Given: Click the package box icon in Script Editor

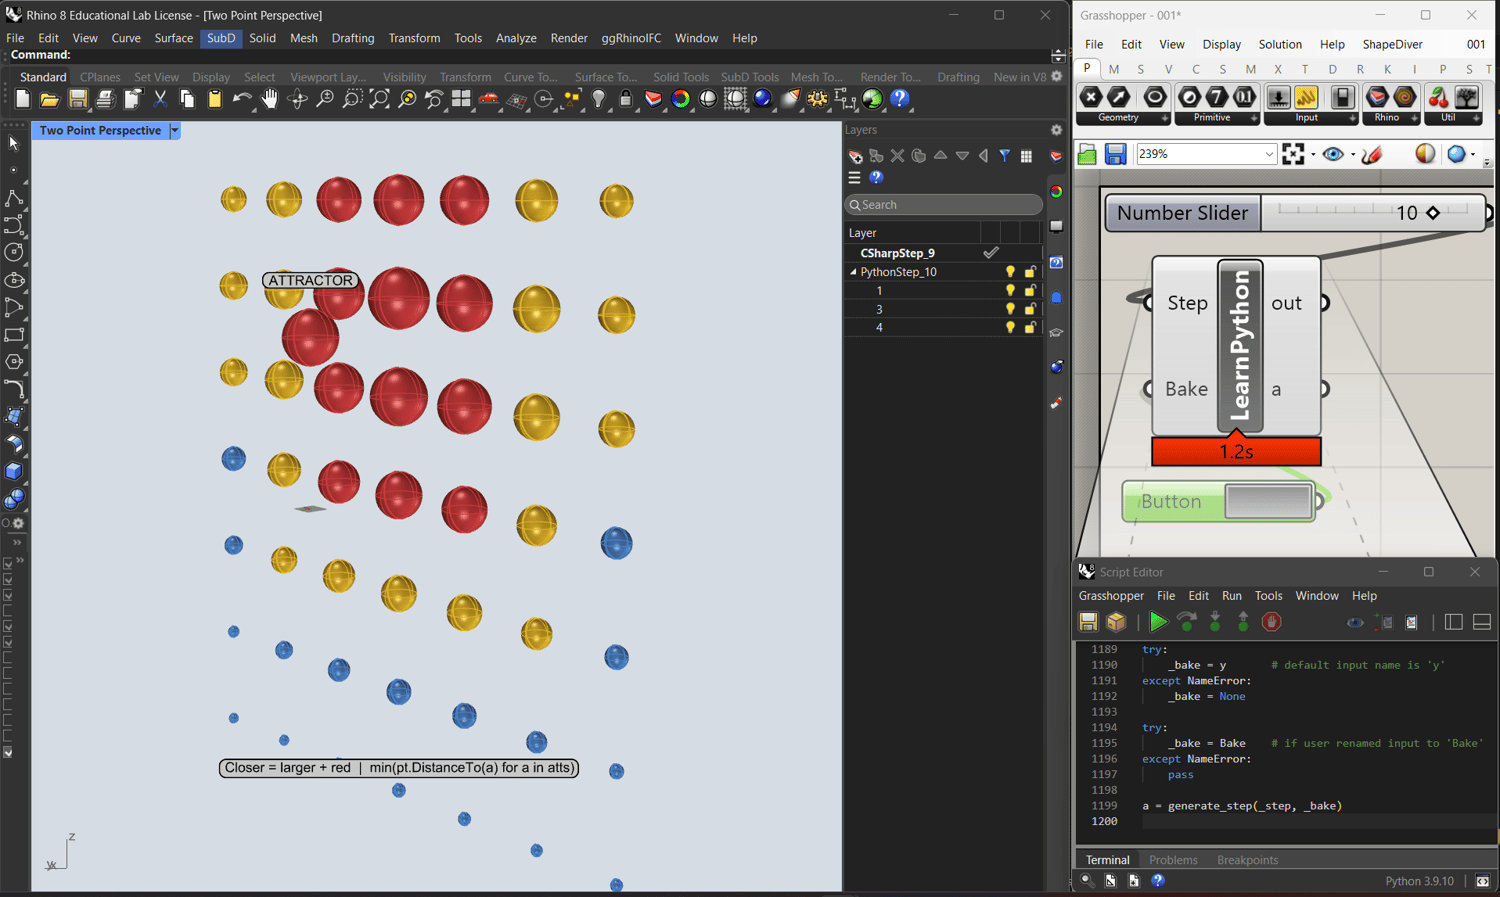Looking at the screenshot, I should tap(1117, 622).
